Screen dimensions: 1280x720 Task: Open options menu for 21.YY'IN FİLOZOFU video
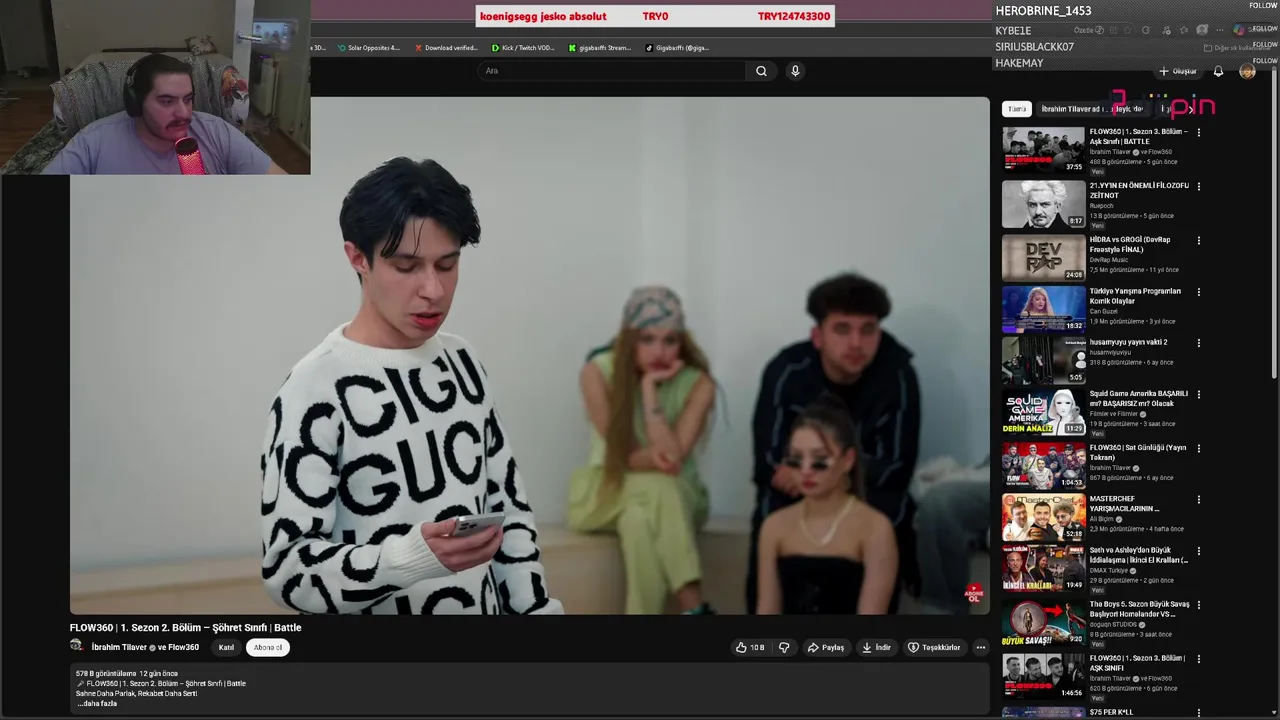click(x=1199, y=186)
